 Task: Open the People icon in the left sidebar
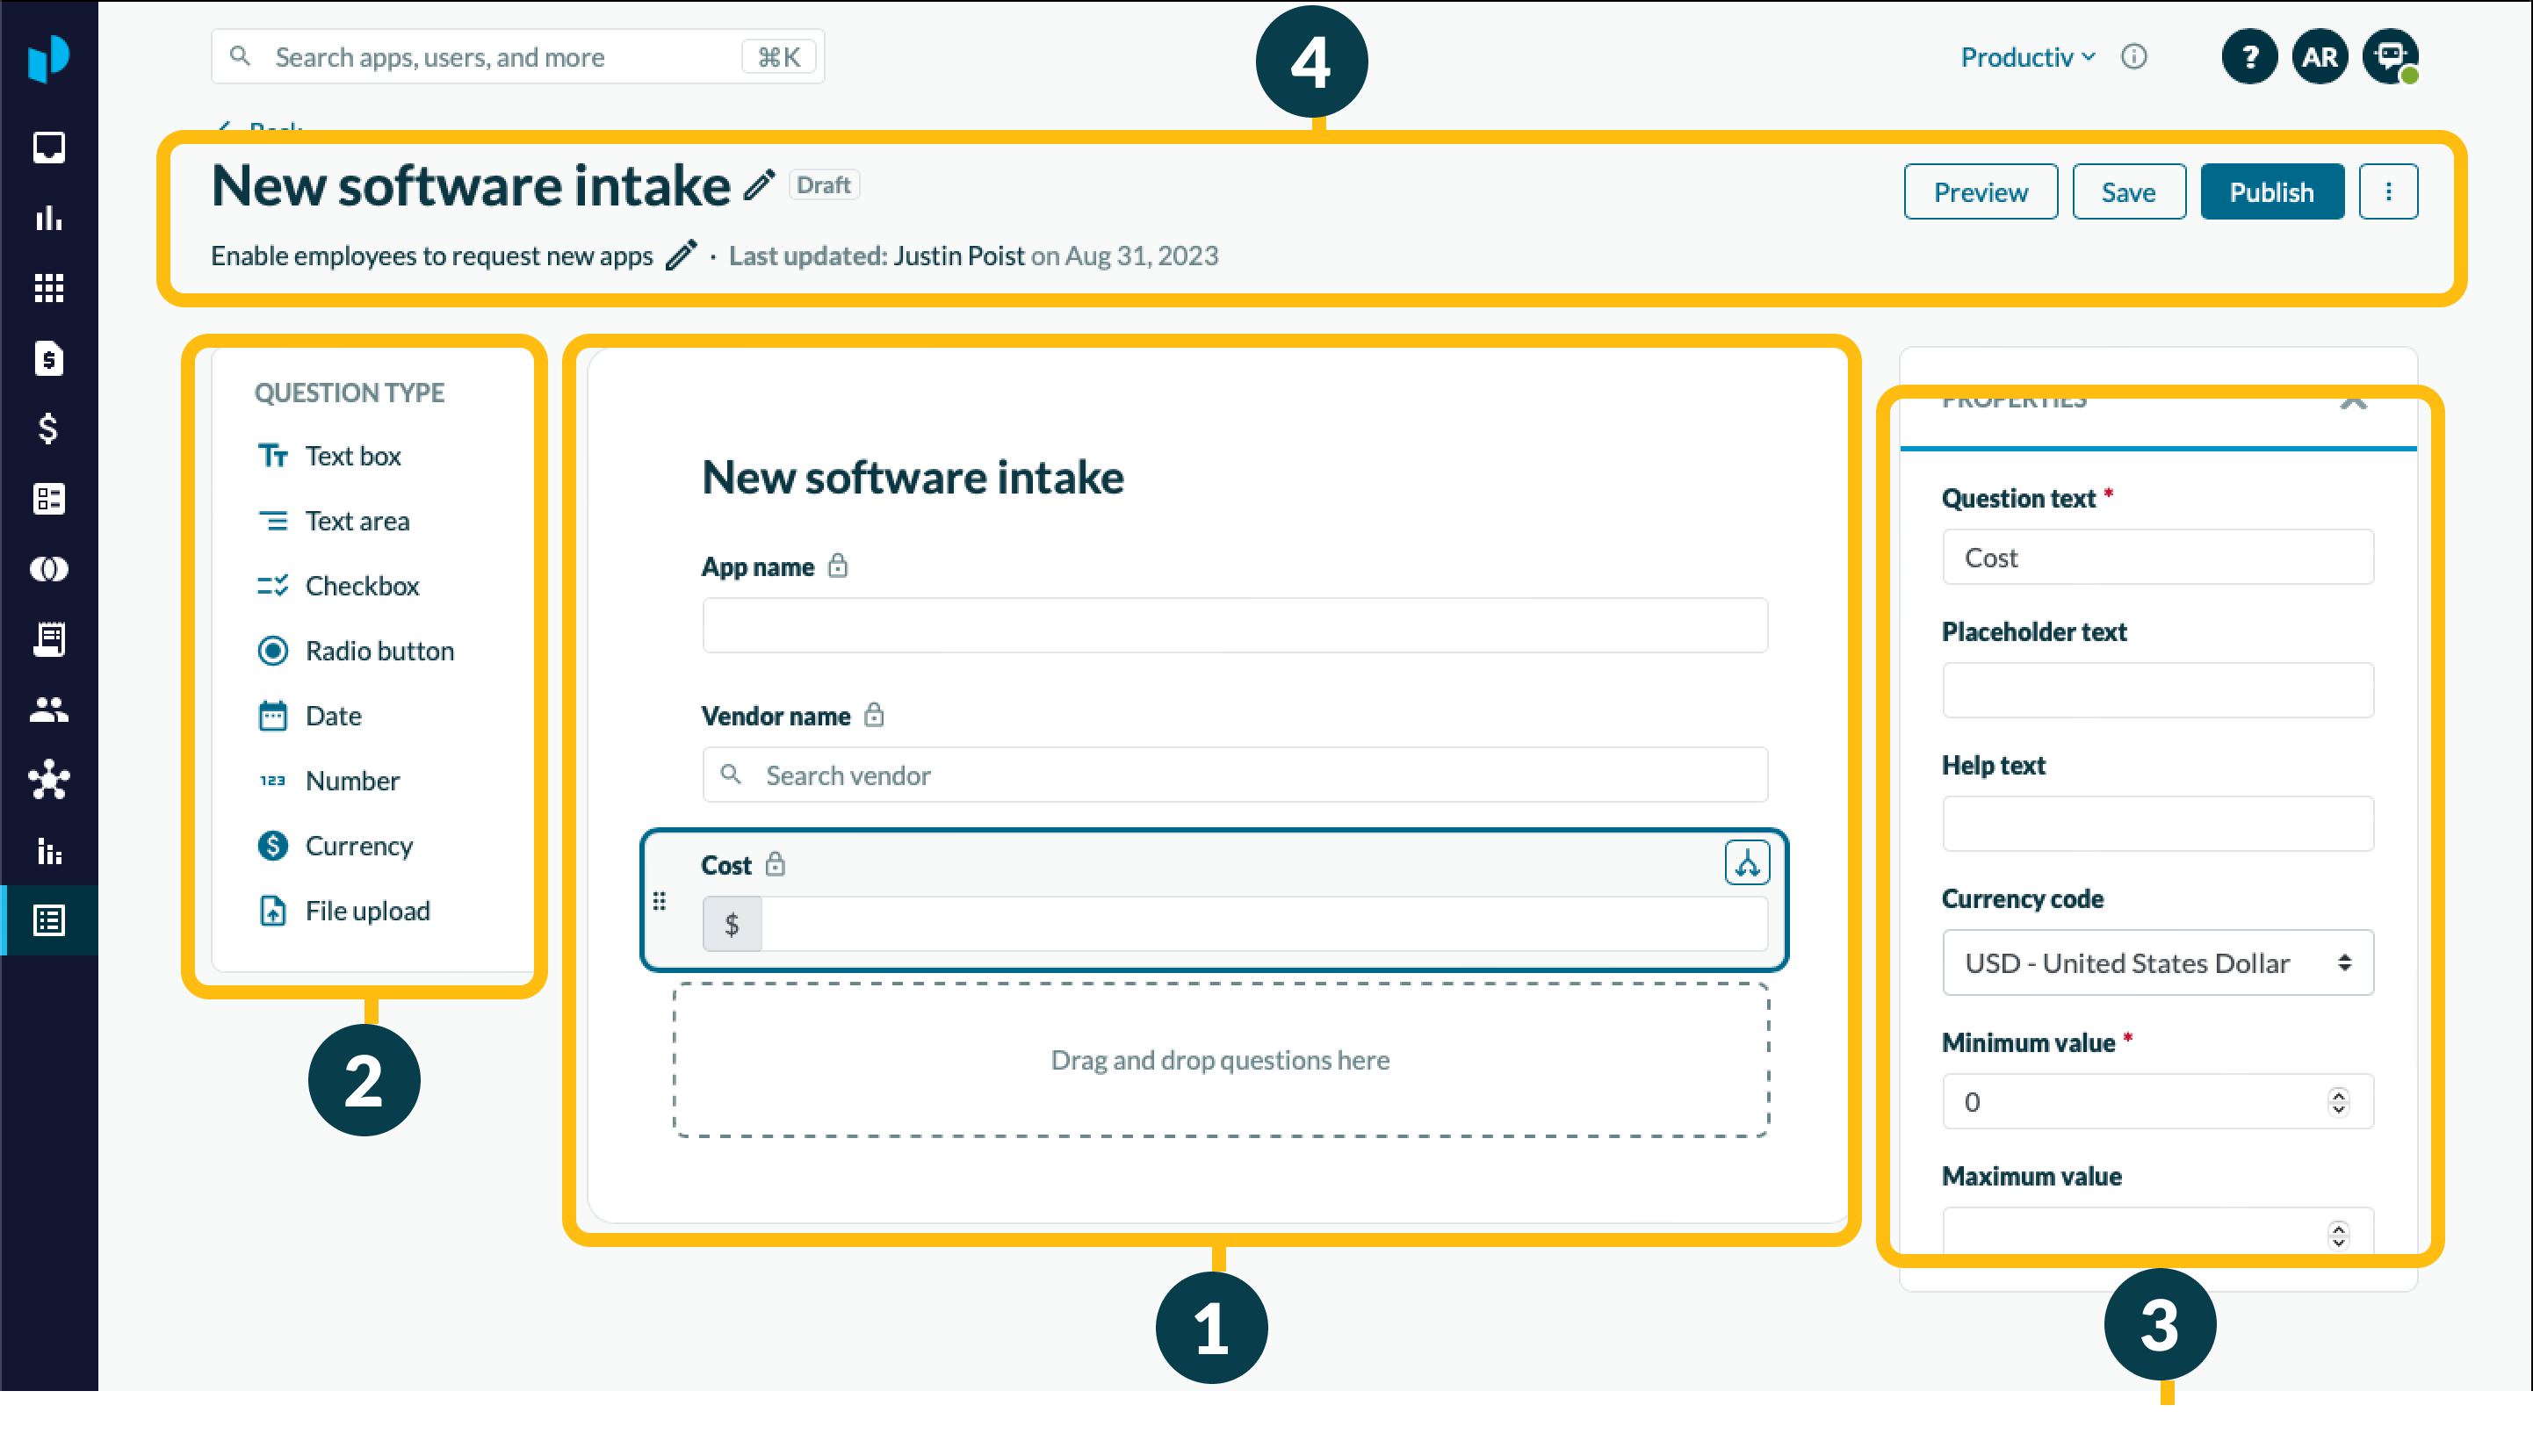[x=48, y=710]
